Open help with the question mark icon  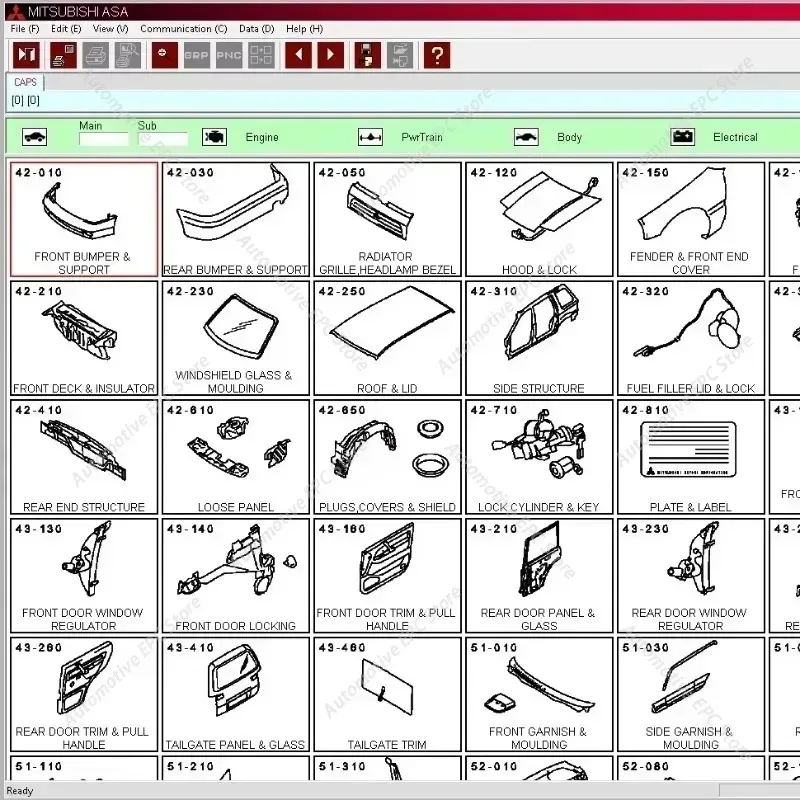437,55
